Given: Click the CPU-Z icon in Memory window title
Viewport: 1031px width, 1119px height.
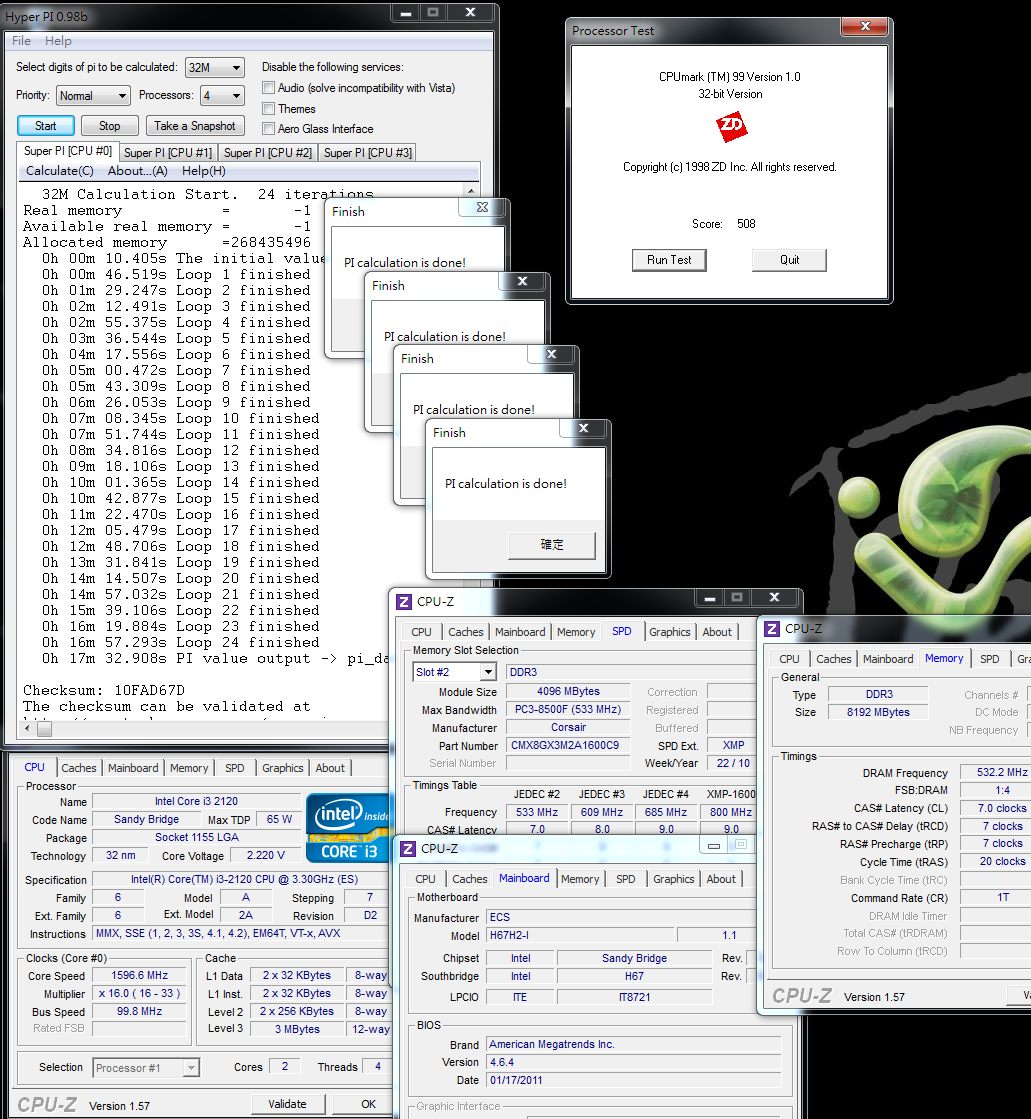Looking at the screenshot, I should click(x=772, y=629).
